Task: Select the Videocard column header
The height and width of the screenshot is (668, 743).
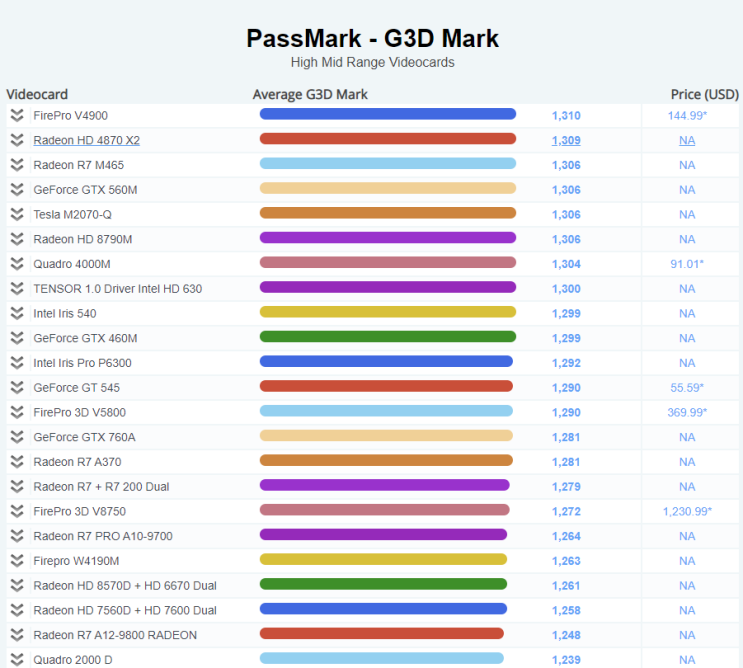Action: pos(37,94)
